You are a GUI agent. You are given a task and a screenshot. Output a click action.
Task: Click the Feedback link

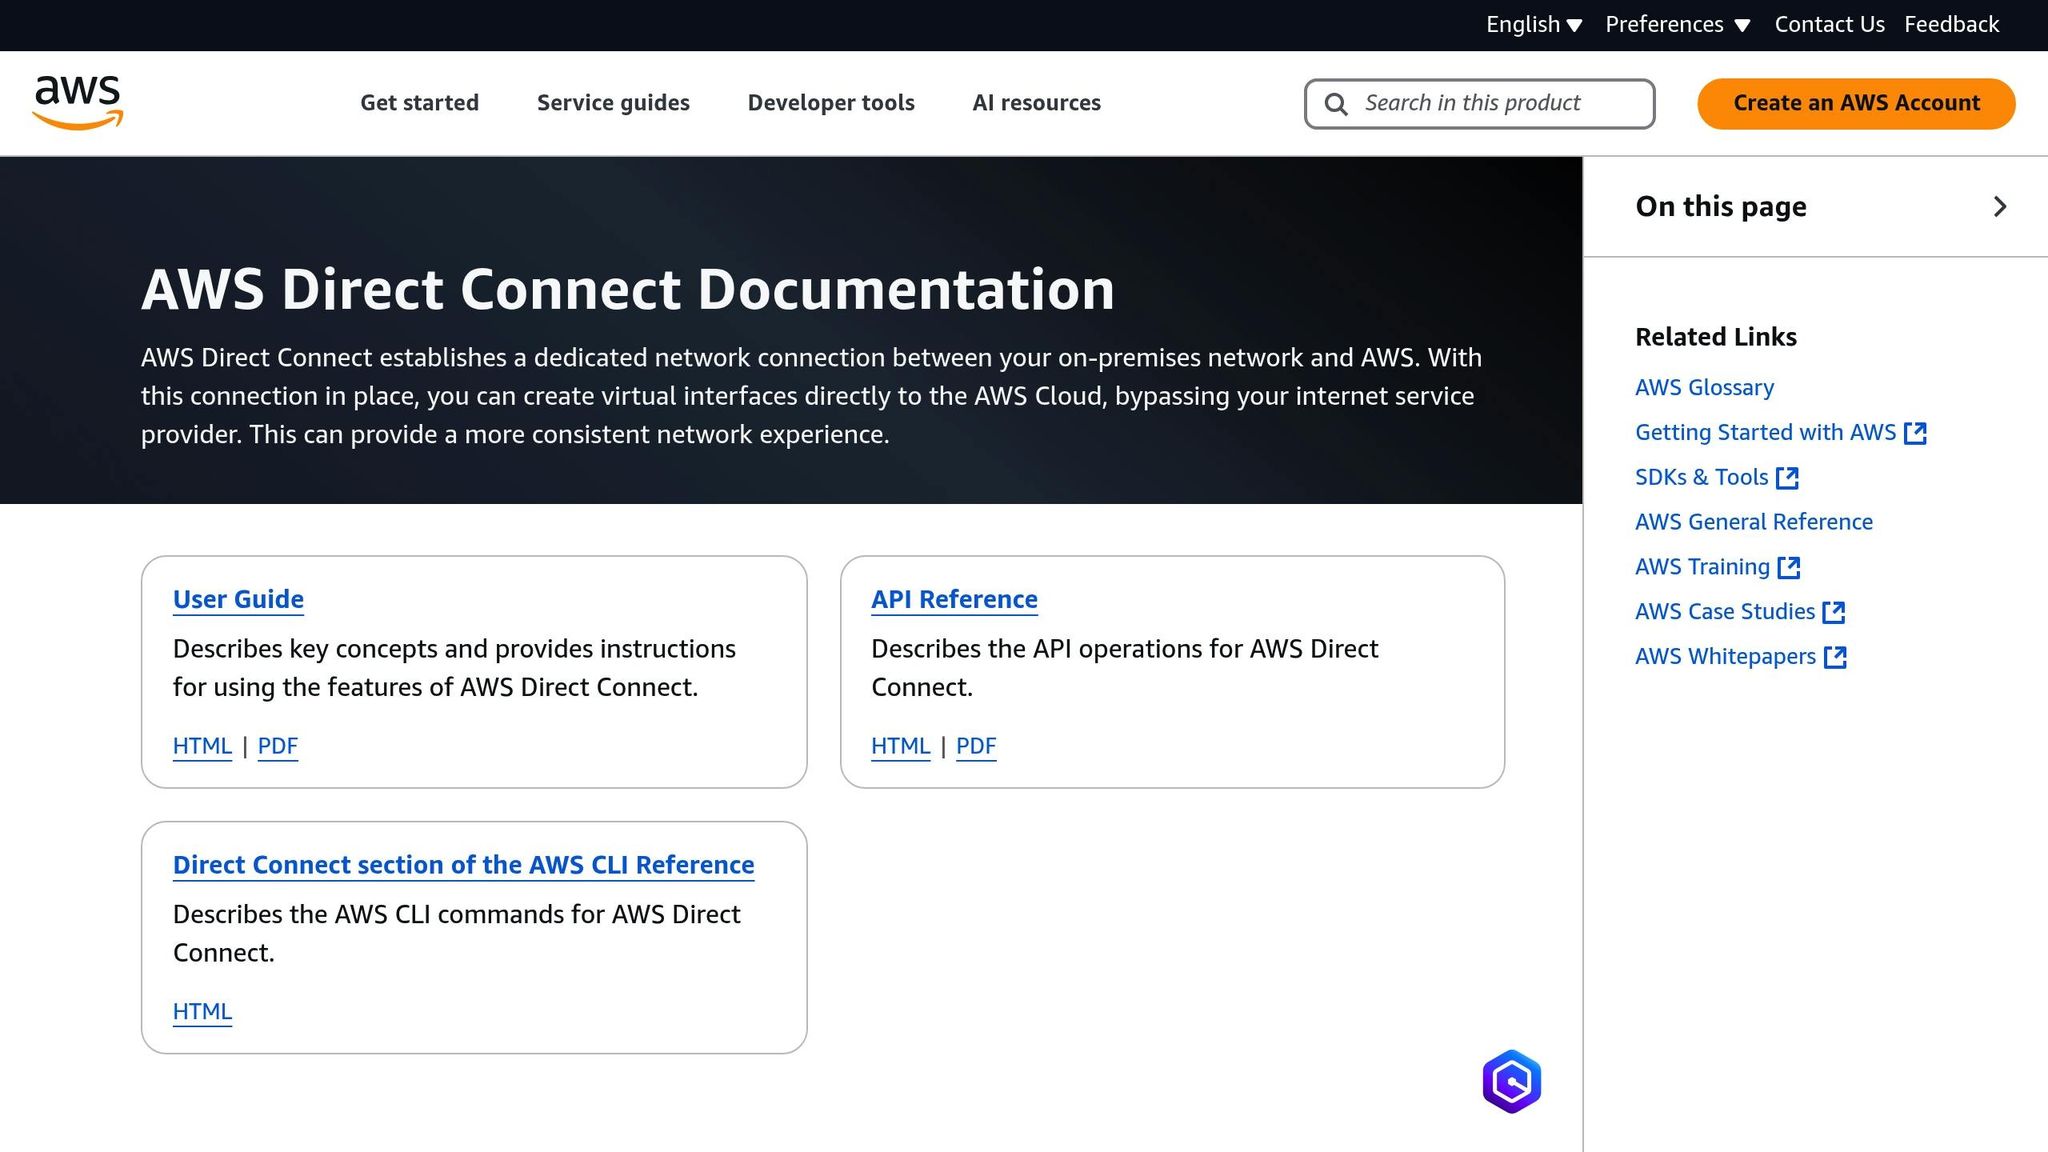[1951, 25]
